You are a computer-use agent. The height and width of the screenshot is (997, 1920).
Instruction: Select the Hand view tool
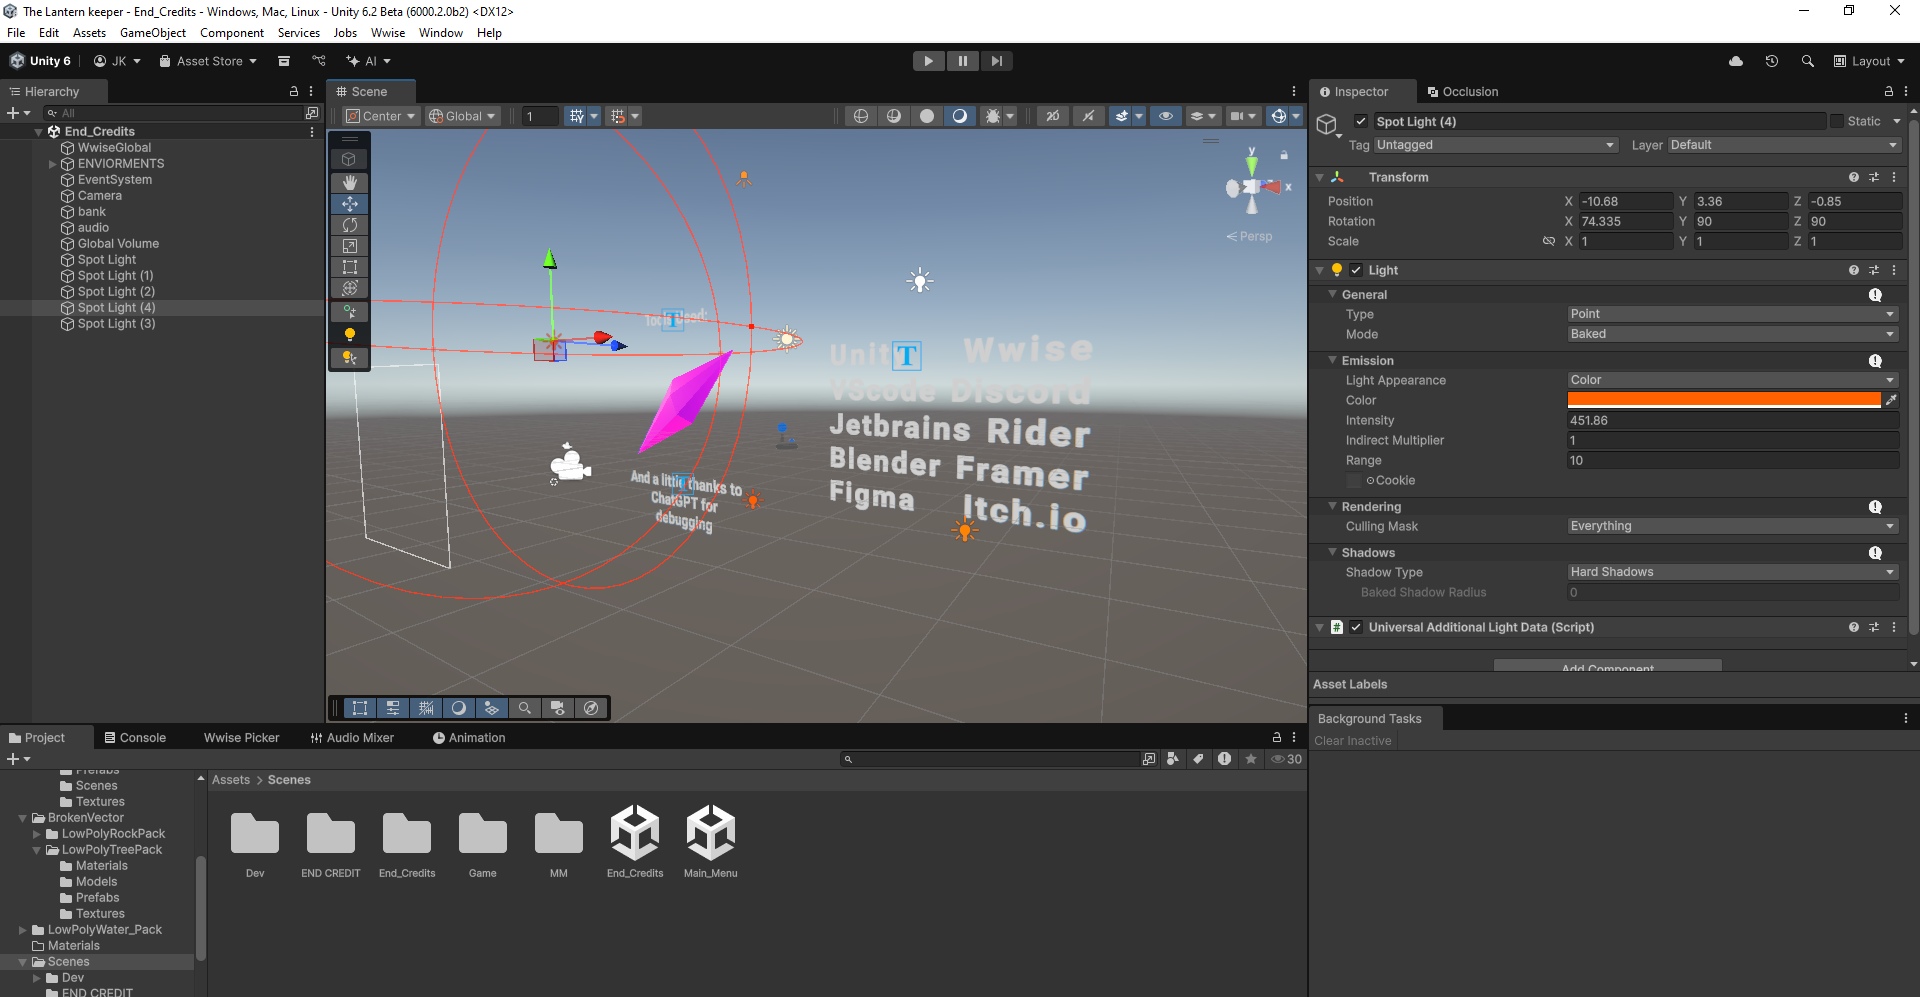click(349, 182)
